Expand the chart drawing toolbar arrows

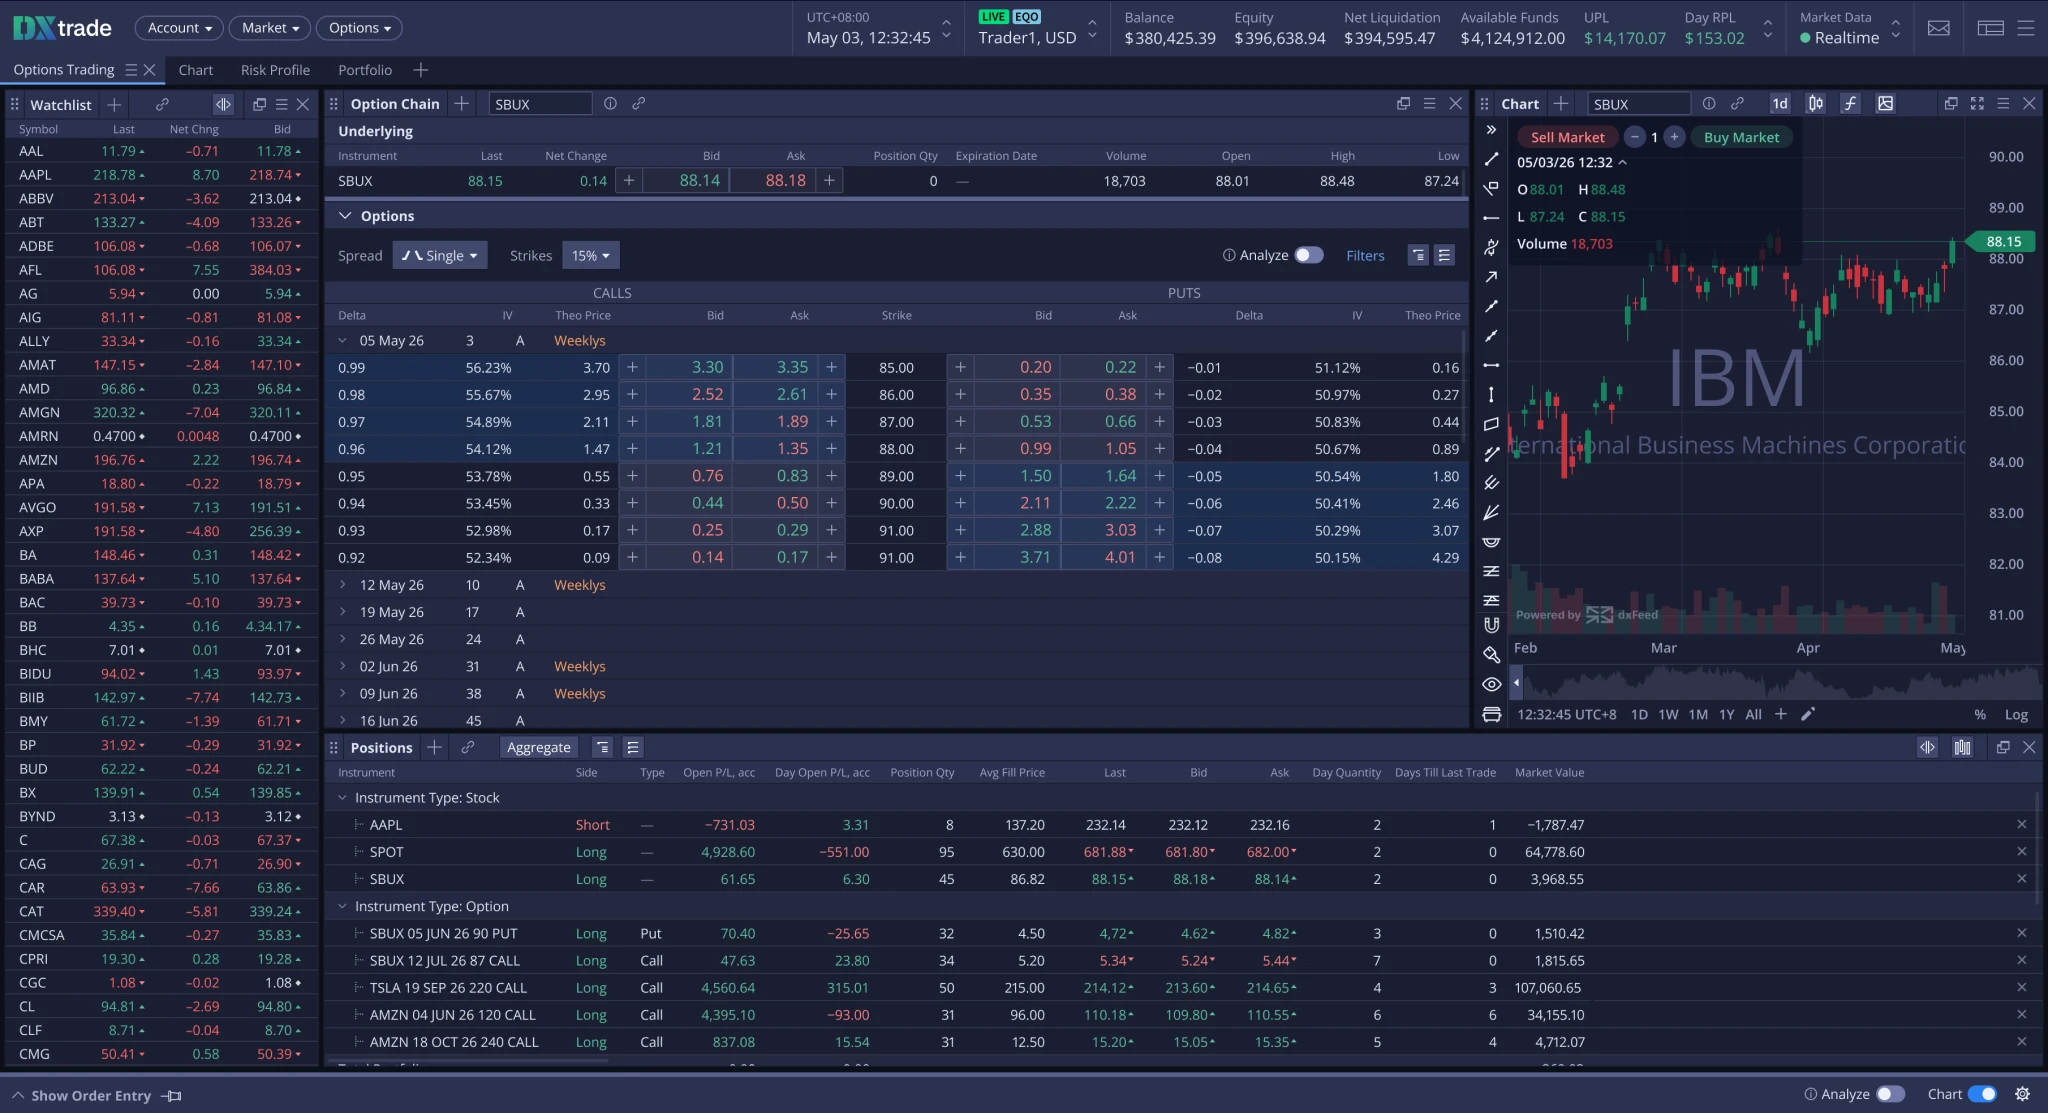[x=1491, y=130]
